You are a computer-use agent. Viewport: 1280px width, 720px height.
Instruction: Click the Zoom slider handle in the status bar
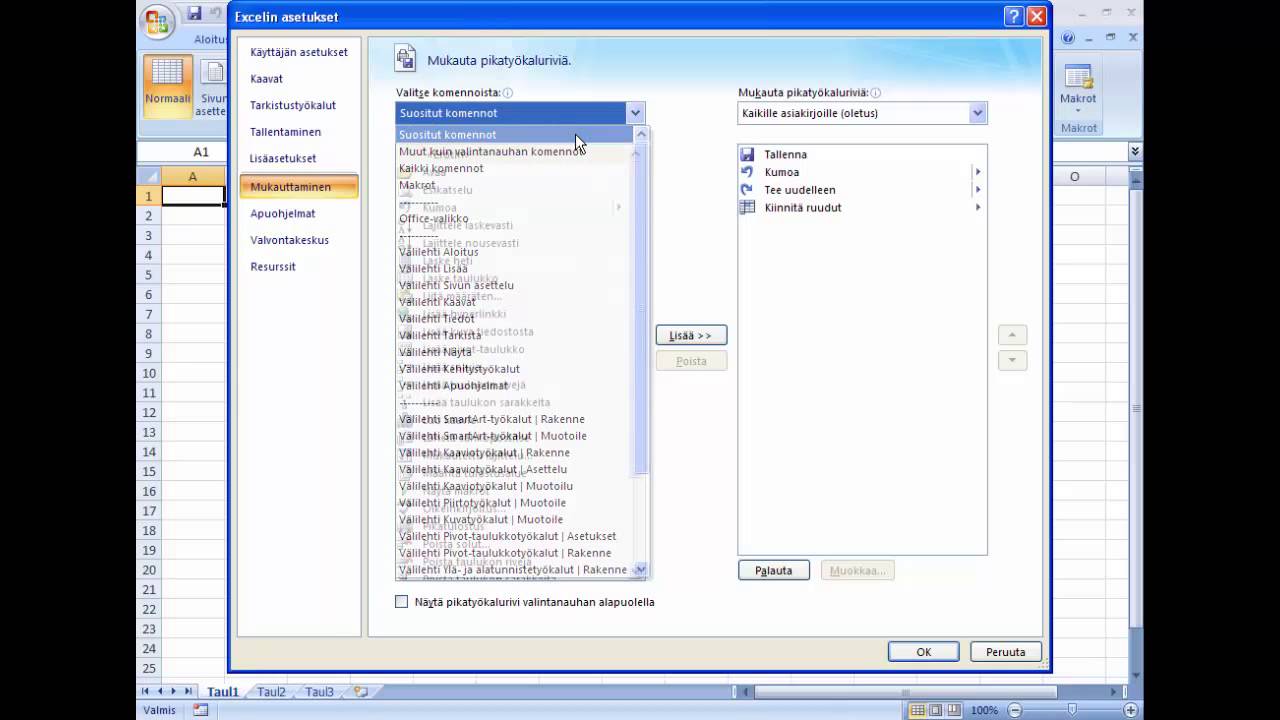pos(1072,710)
